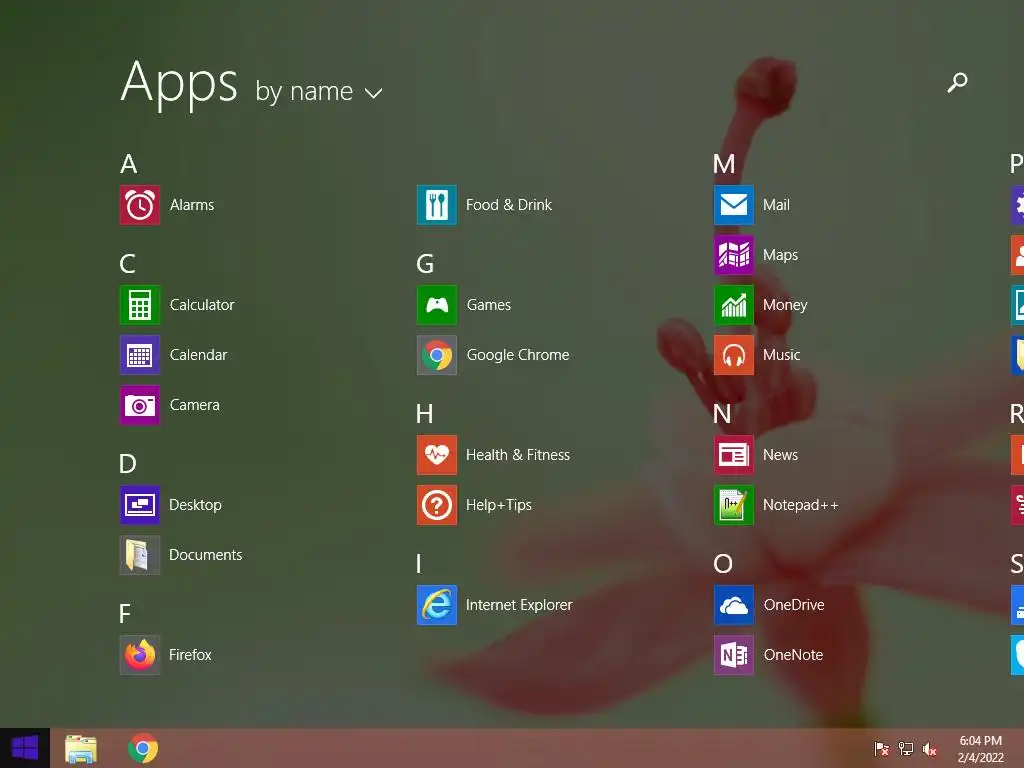Viewport: 1024px width, 768px height.
Task: Click the "Money" label
Action: (x=785, y=305)
